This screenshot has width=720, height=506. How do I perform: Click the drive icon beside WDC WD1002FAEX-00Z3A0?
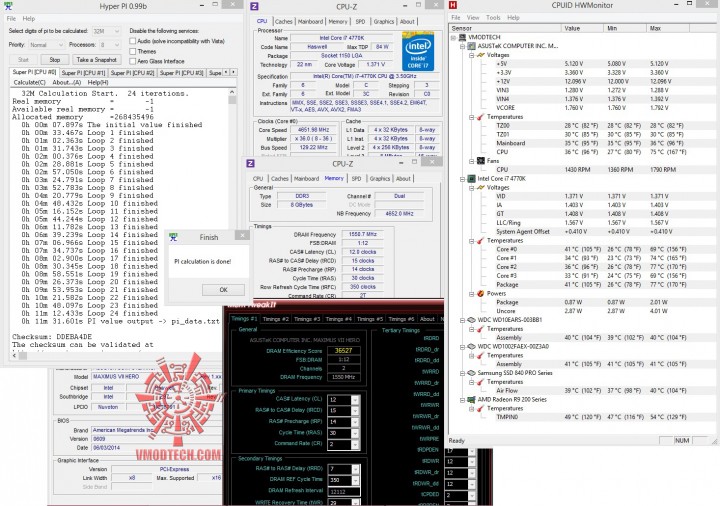click(472, 347)
